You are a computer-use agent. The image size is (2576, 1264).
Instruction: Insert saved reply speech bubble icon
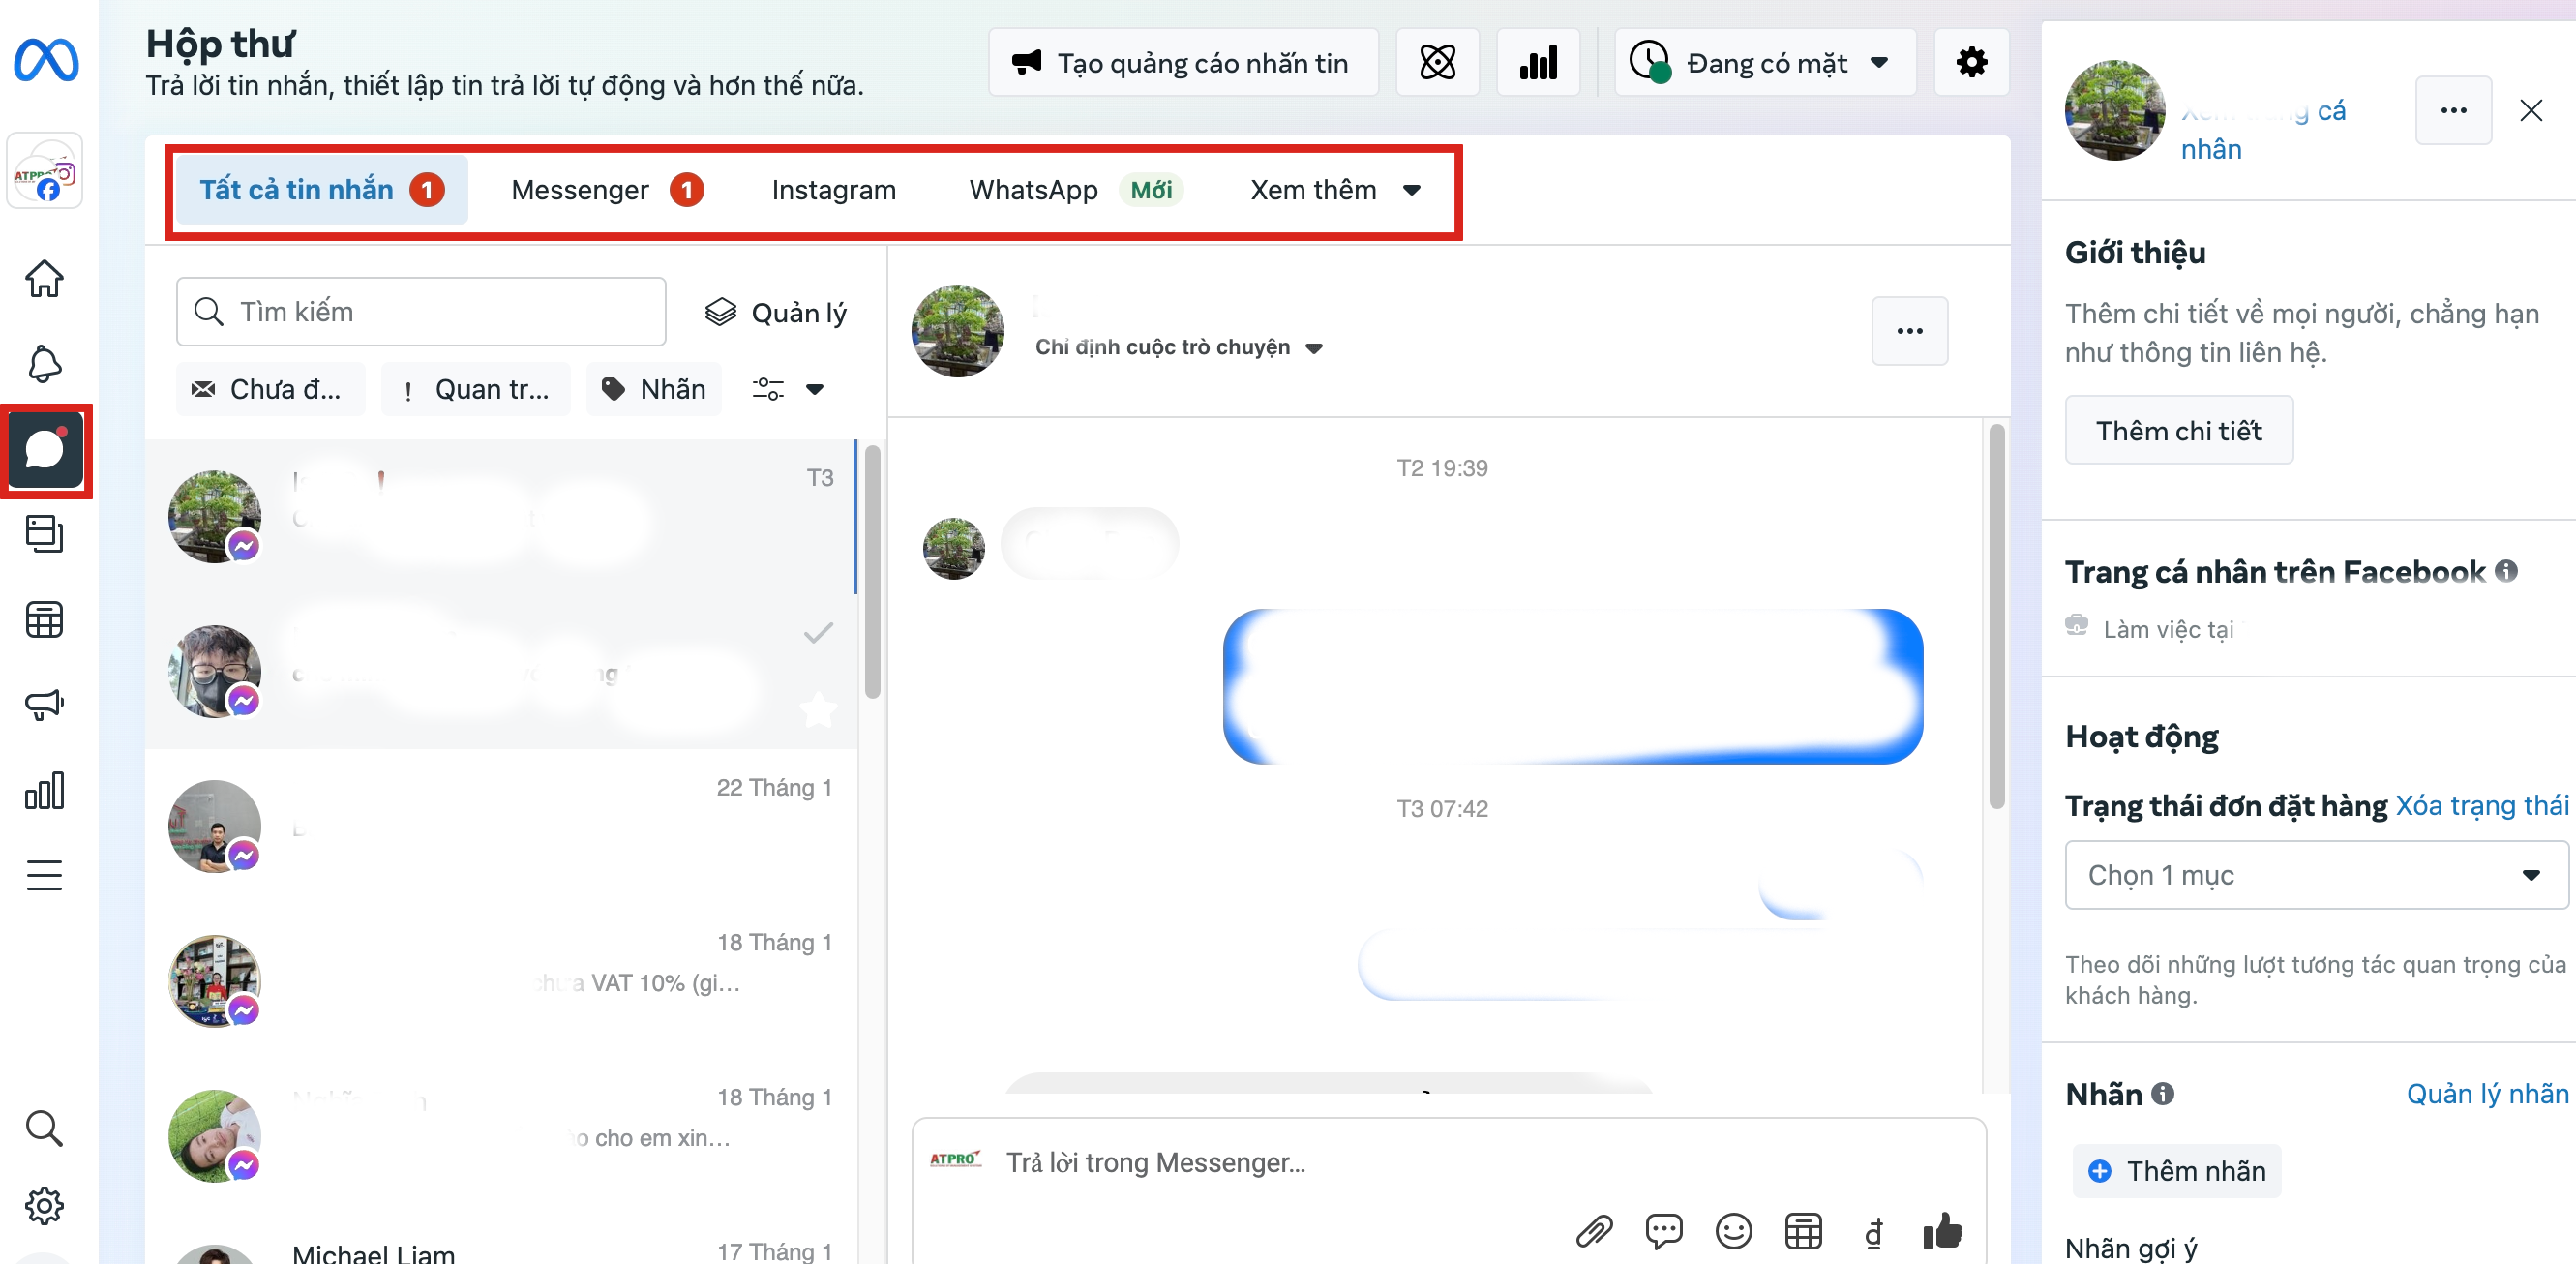[1664, 1231]
